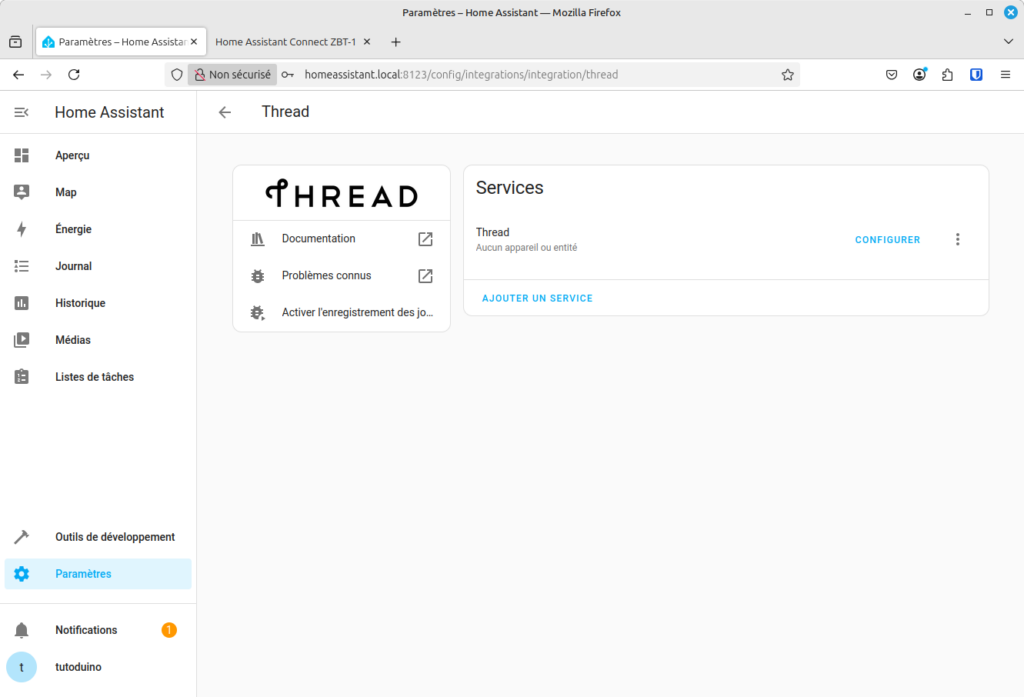The width and height of the screenshot is (1024, 697).
Task: Open a new Firefox tab
Action: click(396, 42)
